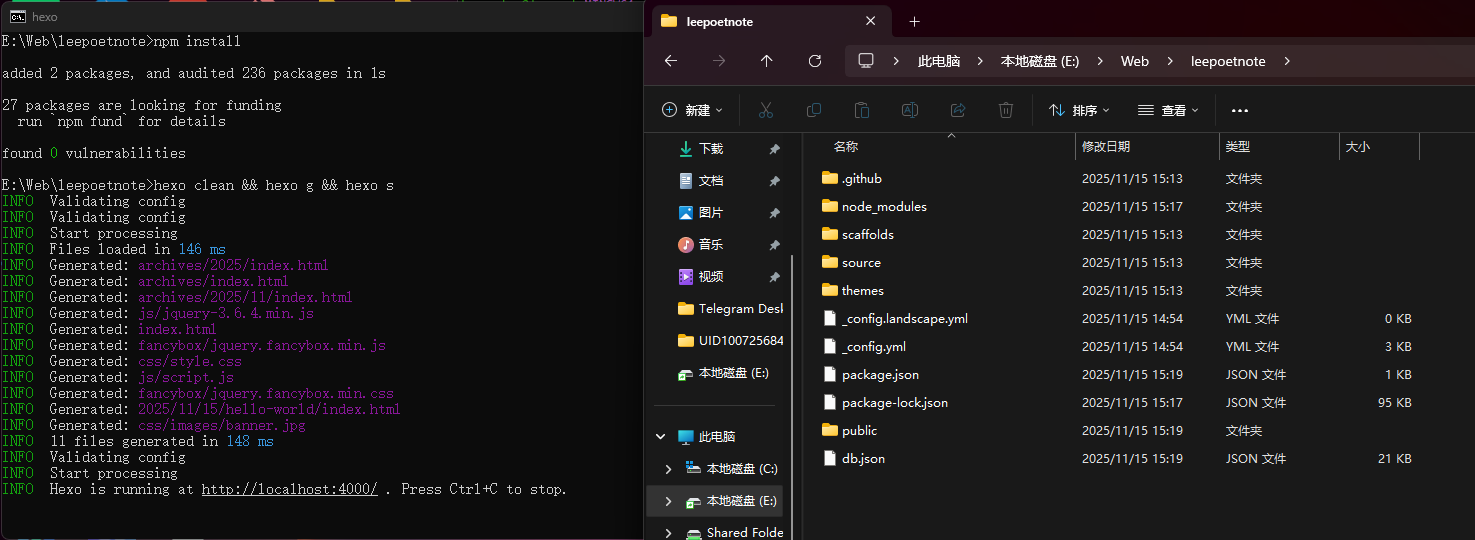
Task: Open the 新建 (New) dropdown
Action: [692, 110]
